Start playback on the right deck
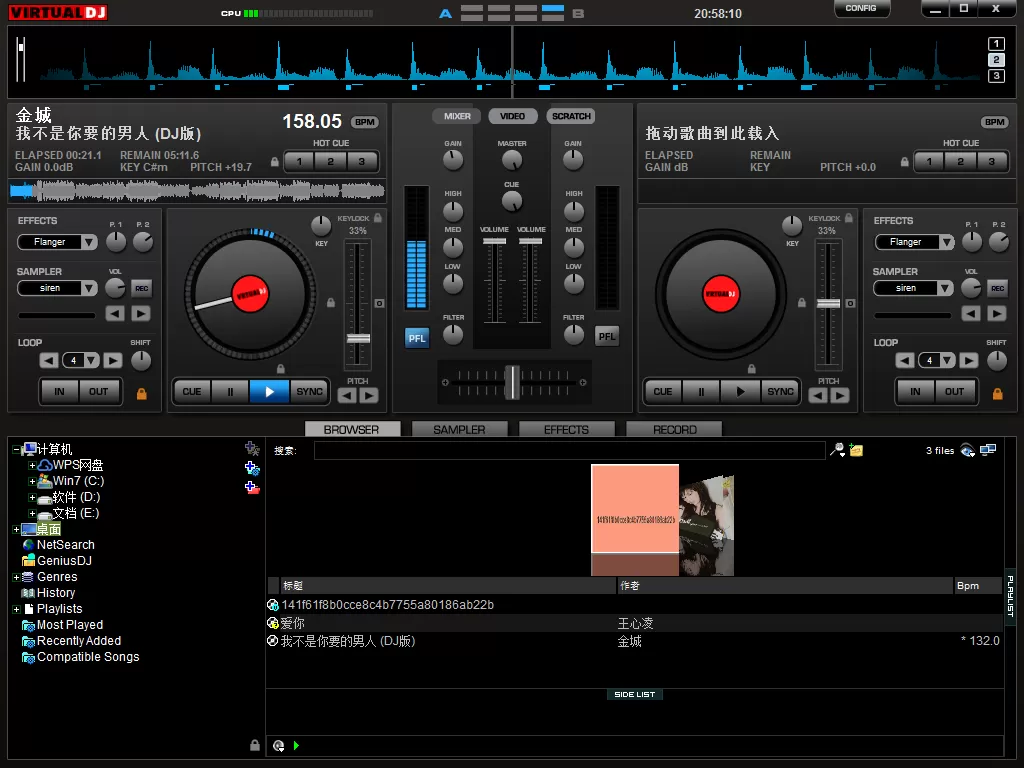Viewport: 1024px width, 768px height. [740, 392]
